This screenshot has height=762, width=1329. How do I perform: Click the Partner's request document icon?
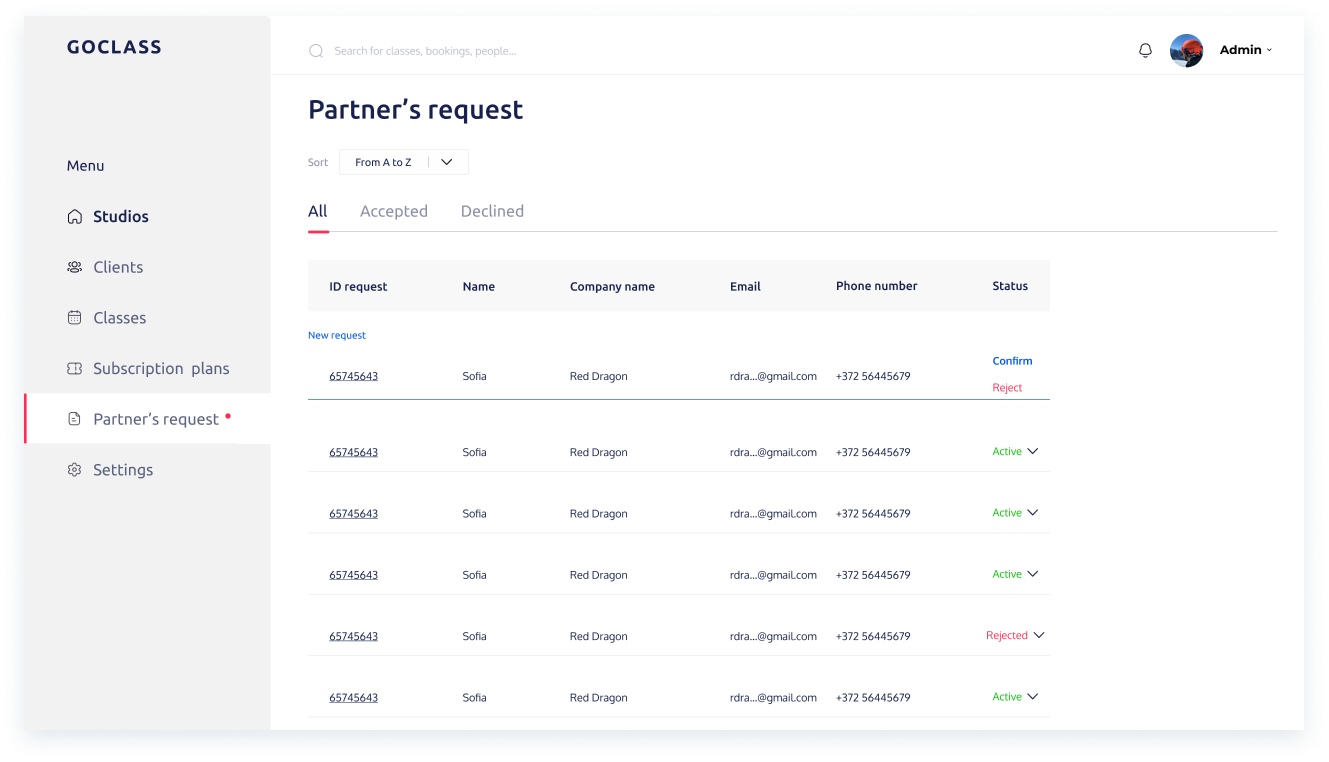click(x=74, y=419)
